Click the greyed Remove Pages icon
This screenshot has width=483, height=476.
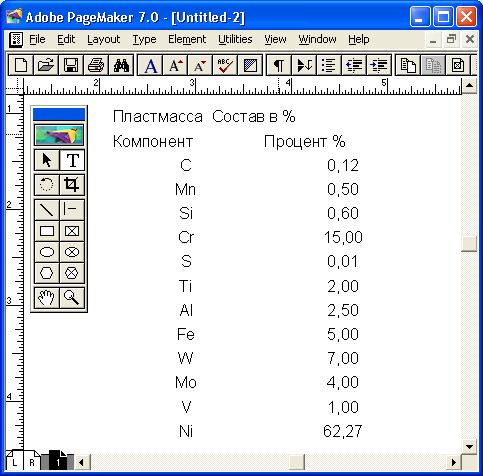pos(433,65)
